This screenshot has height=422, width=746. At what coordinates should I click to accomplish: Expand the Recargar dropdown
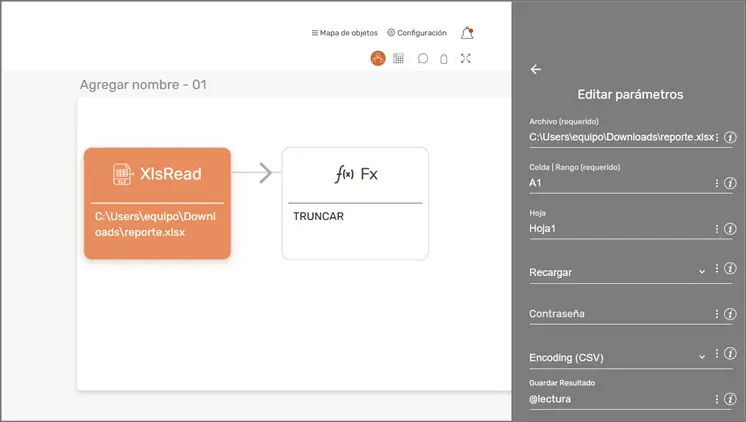click(x=702, y=271)
